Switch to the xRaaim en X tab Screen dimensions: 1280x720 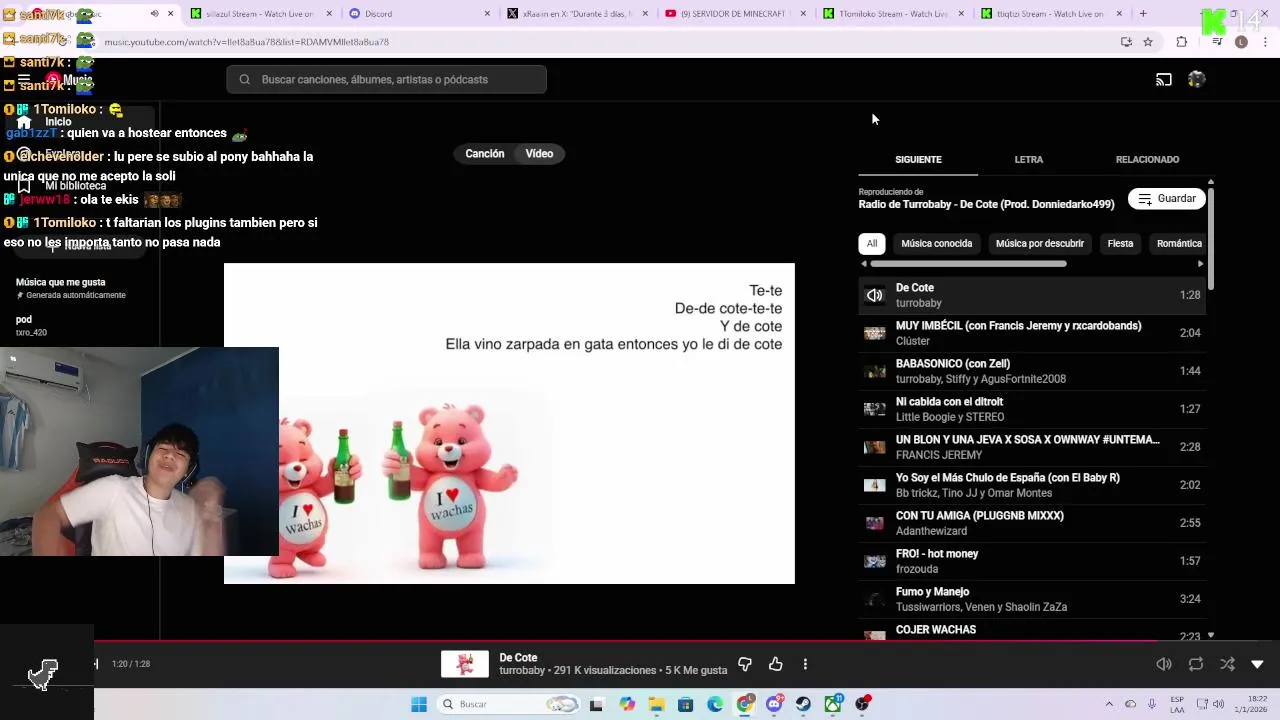[577, 14]
